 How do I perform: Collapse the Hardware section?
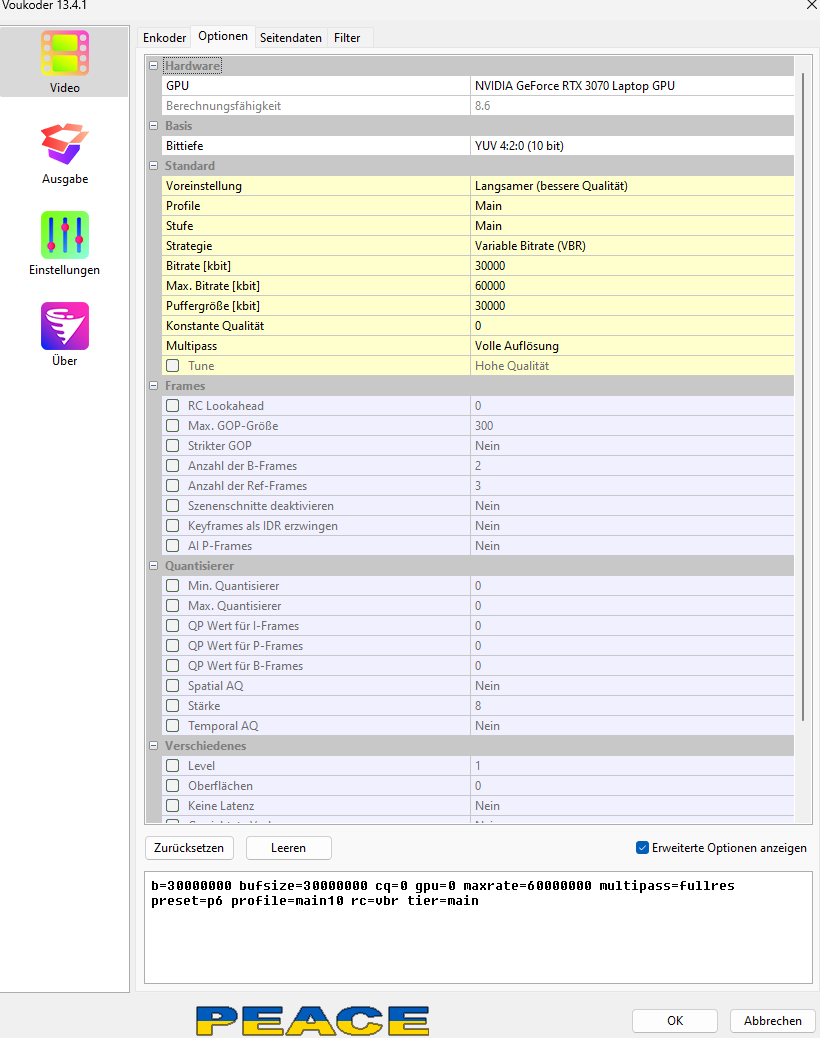pos(154,66)
